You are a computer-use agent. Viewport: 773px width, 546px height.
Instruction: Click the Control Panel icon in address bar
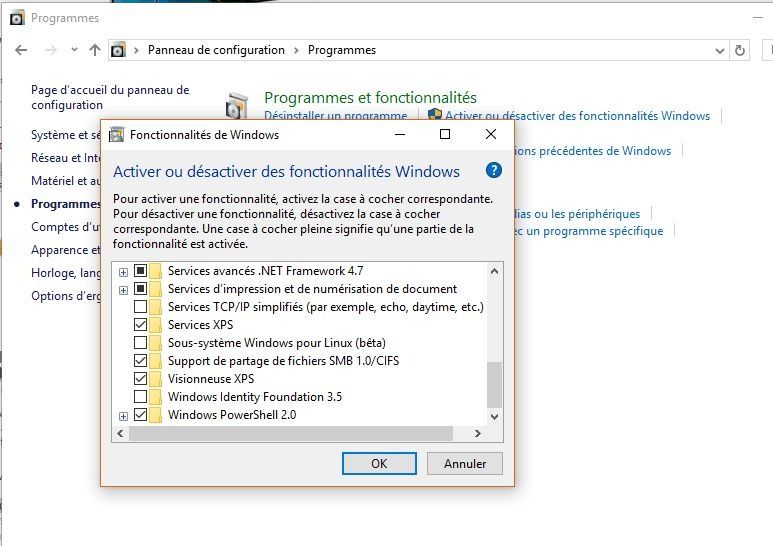(118, 50)
